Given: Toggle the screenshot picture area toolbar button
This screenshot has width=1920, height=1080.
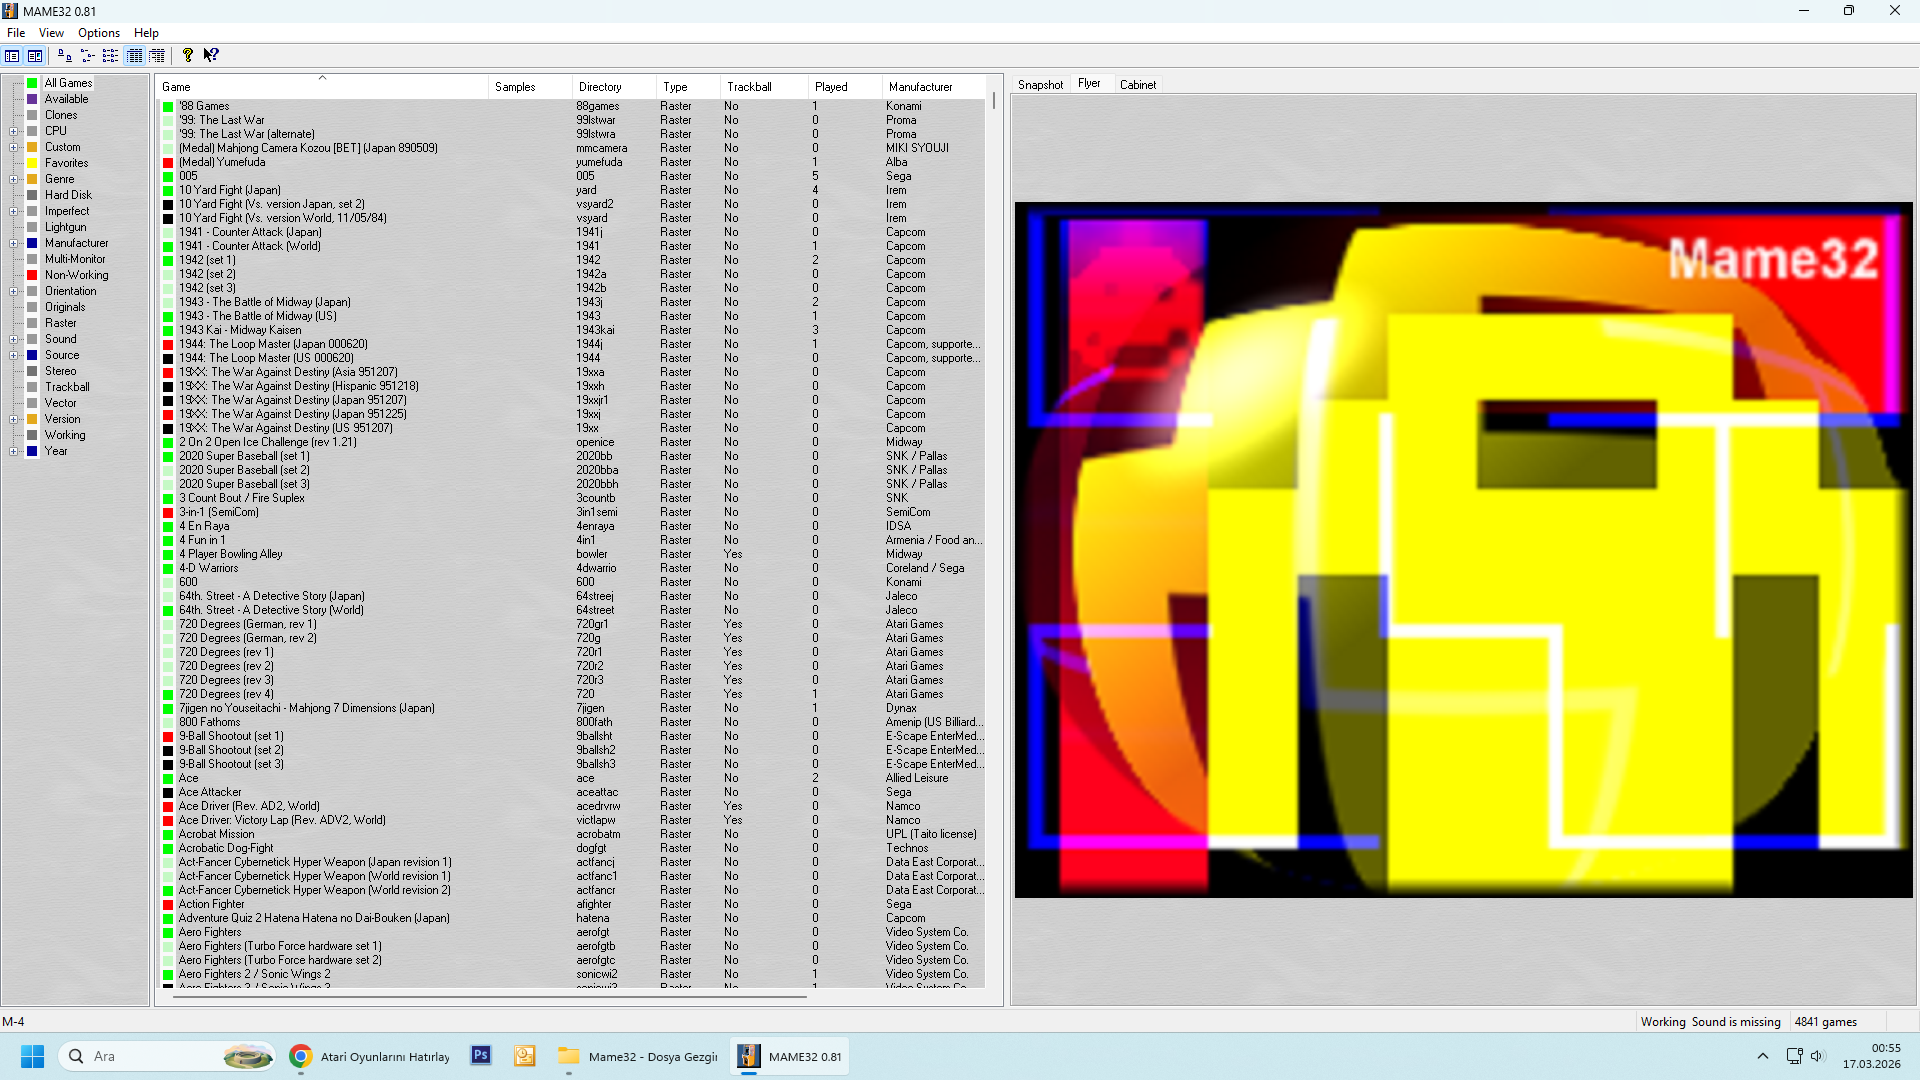Looking at the screenshot, I should point(35,55).
